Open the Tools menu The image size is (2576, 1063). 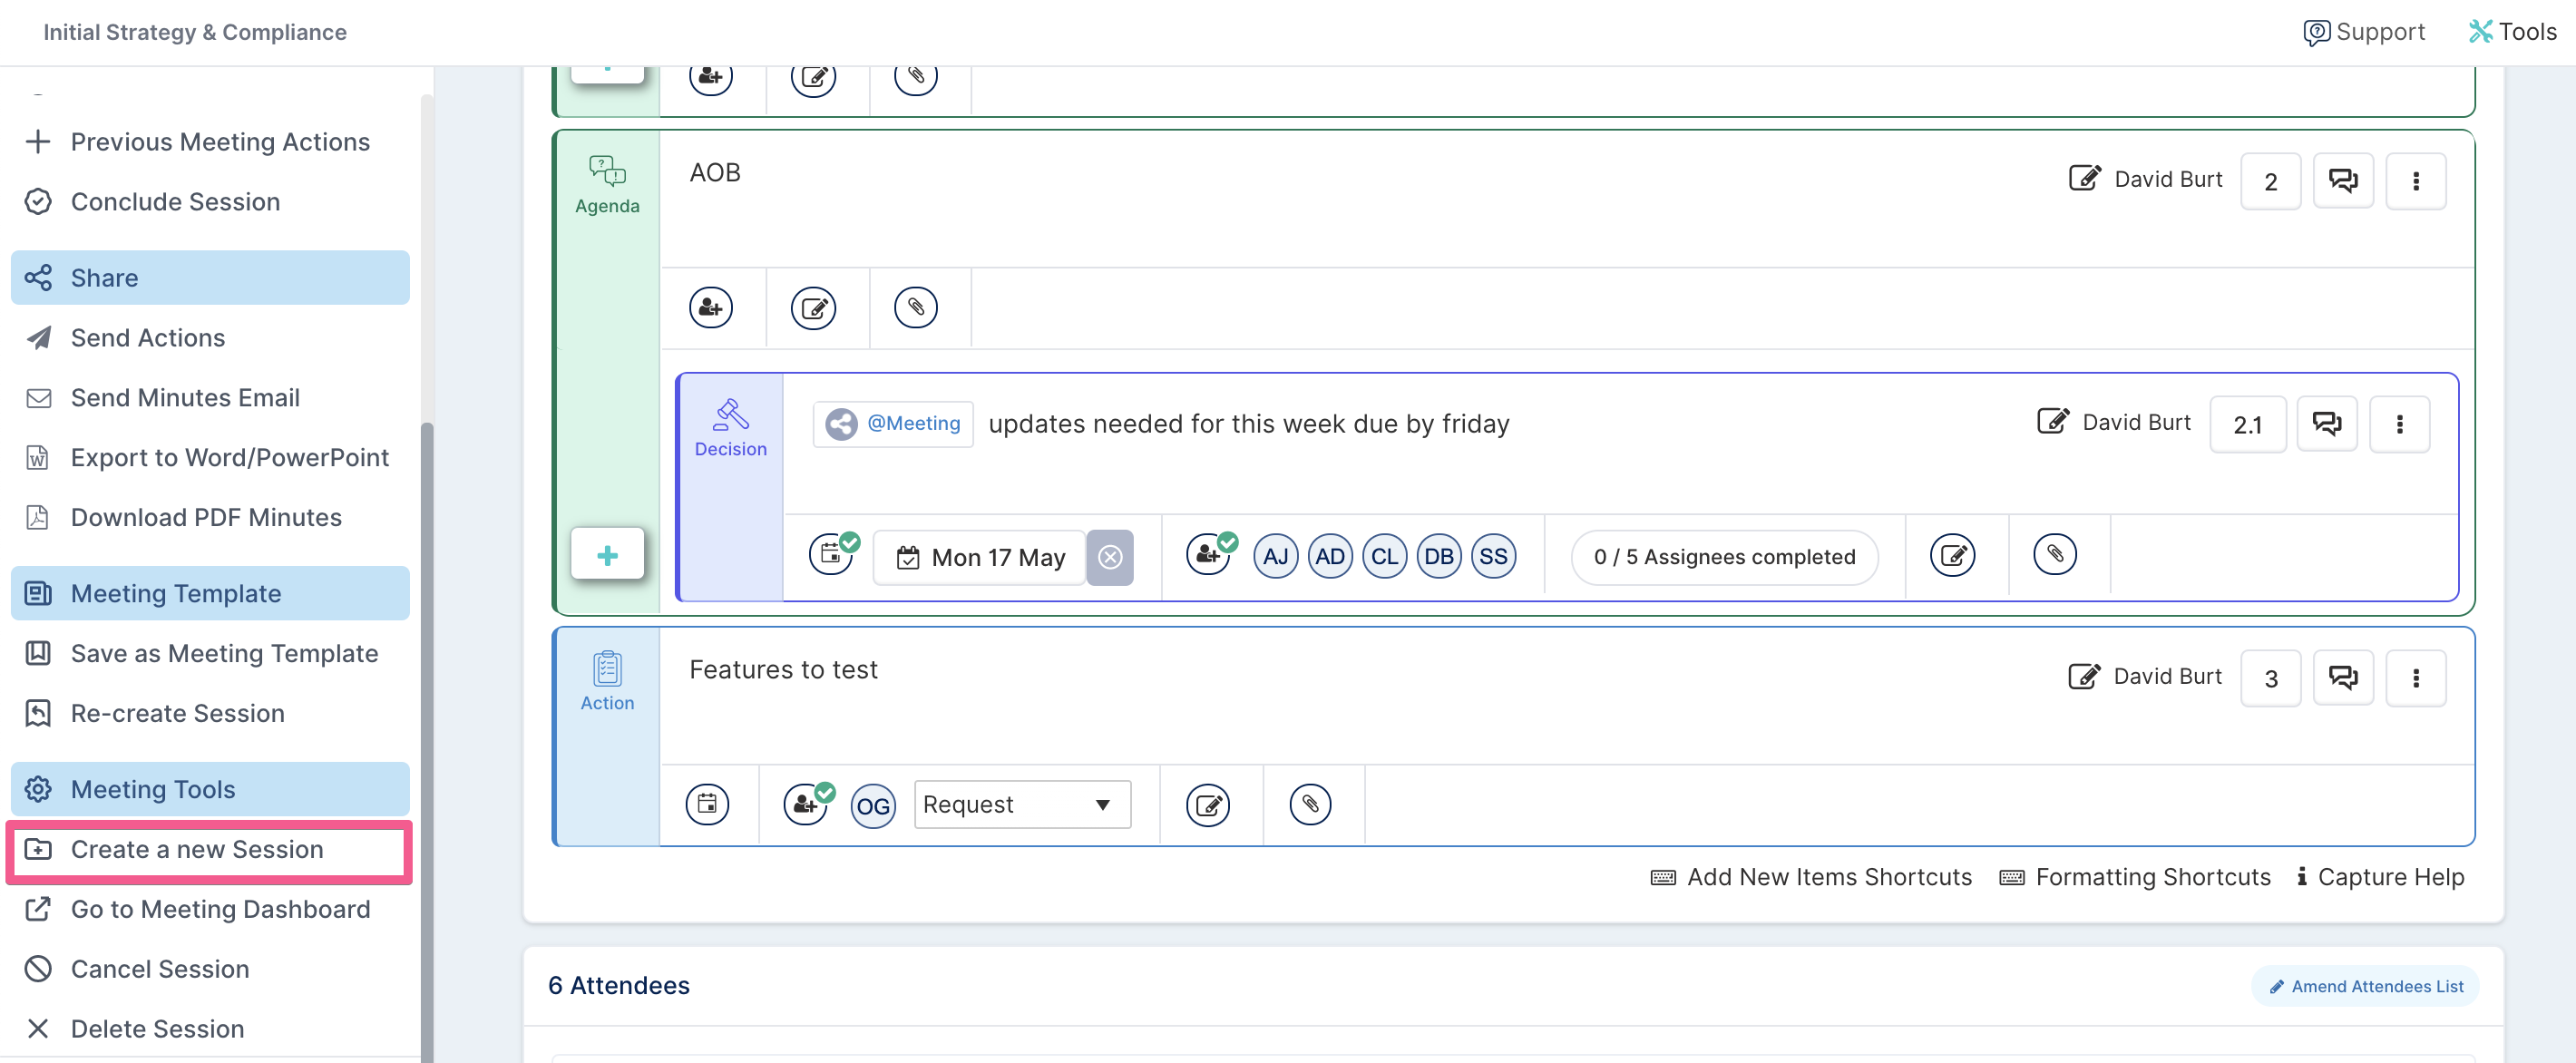coord(2512,32)
